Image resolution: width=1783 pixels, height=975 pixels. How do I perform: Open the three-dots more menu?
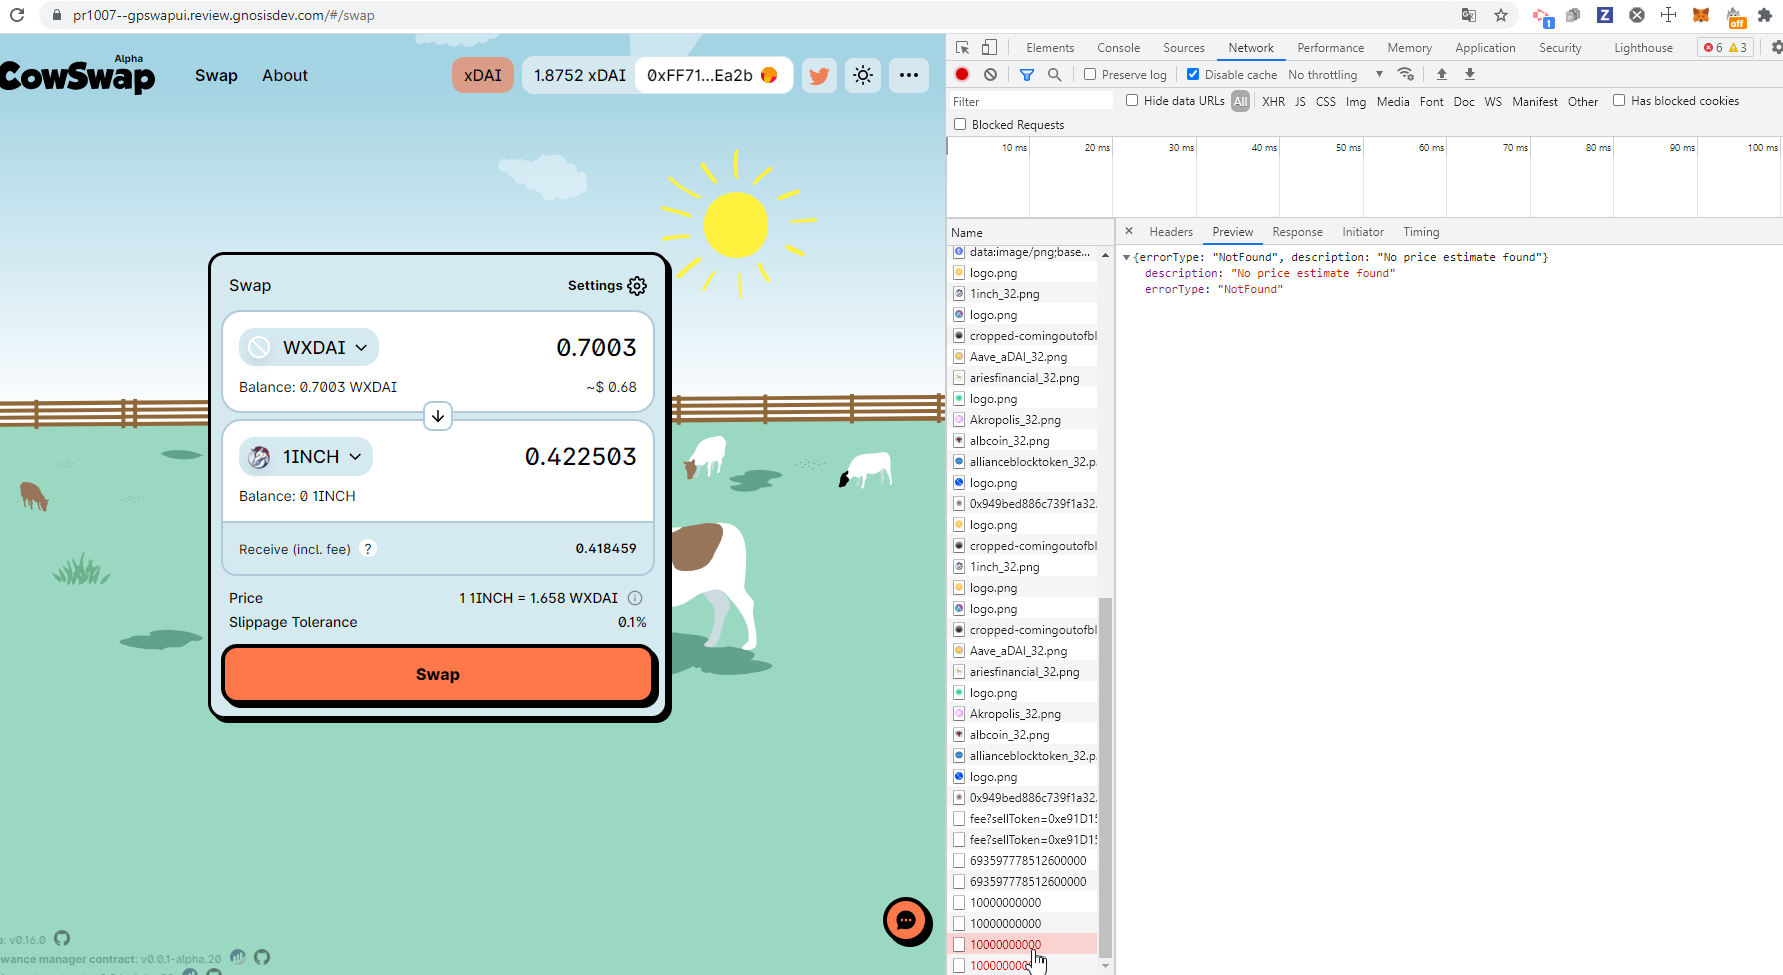(908, 75)
